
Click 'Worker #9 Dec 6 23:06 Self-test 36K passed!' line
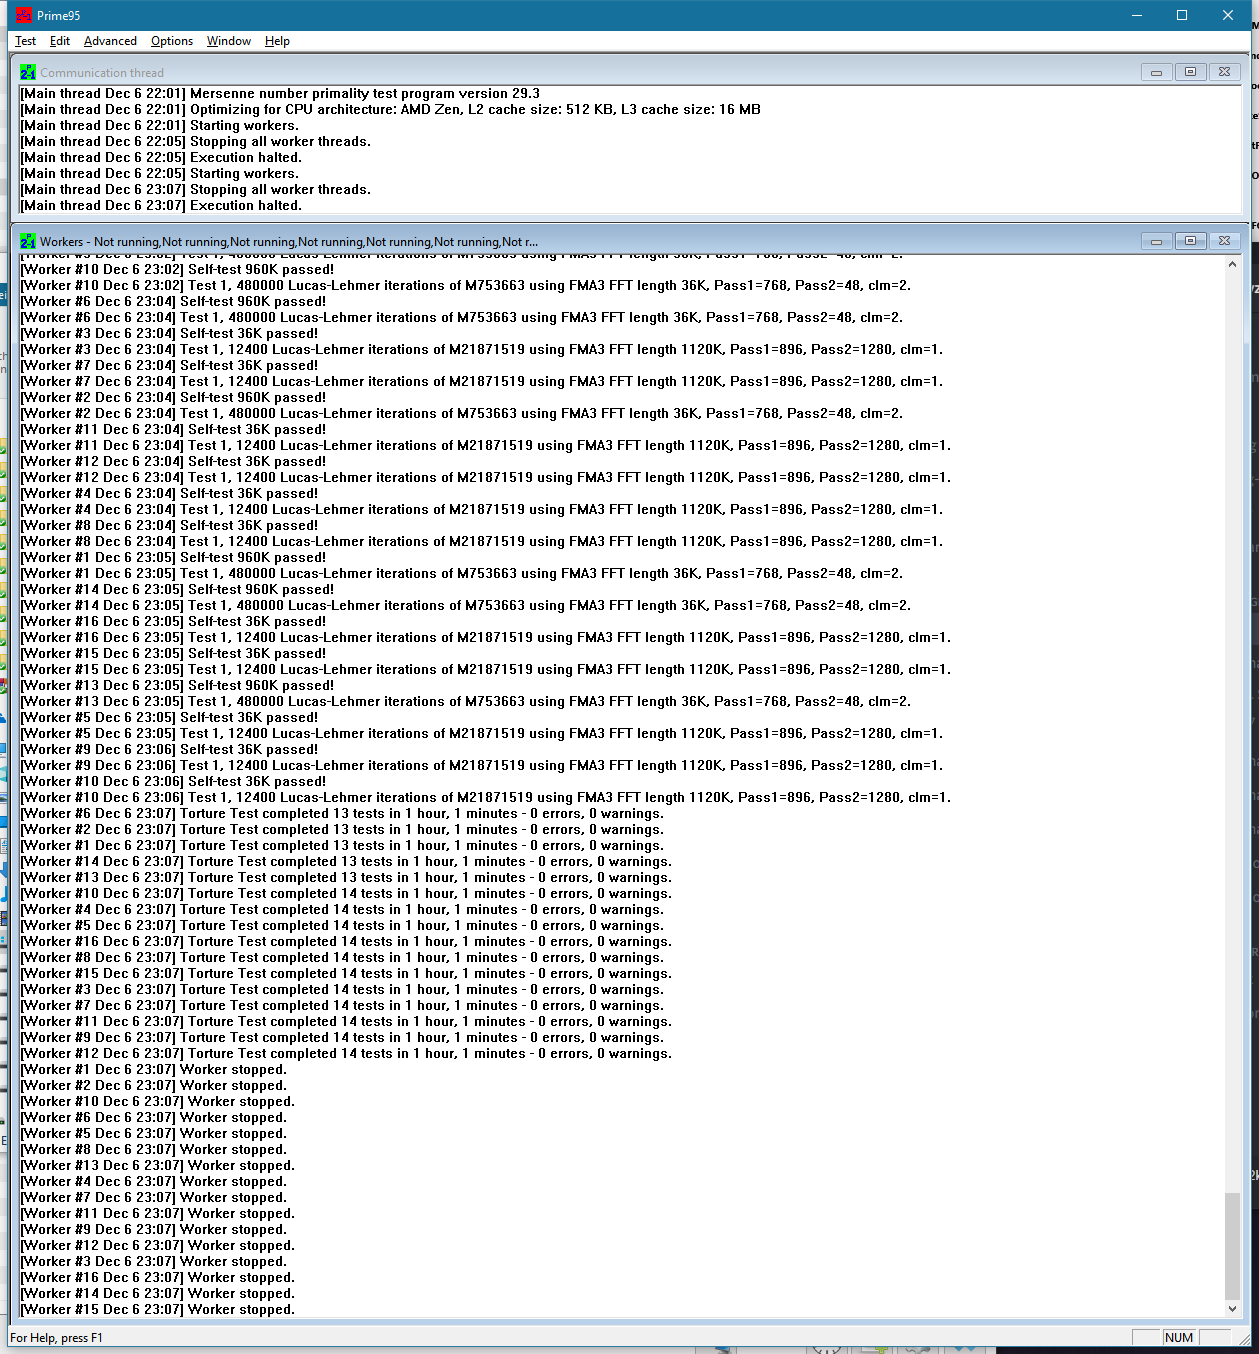tap(169, 749)
